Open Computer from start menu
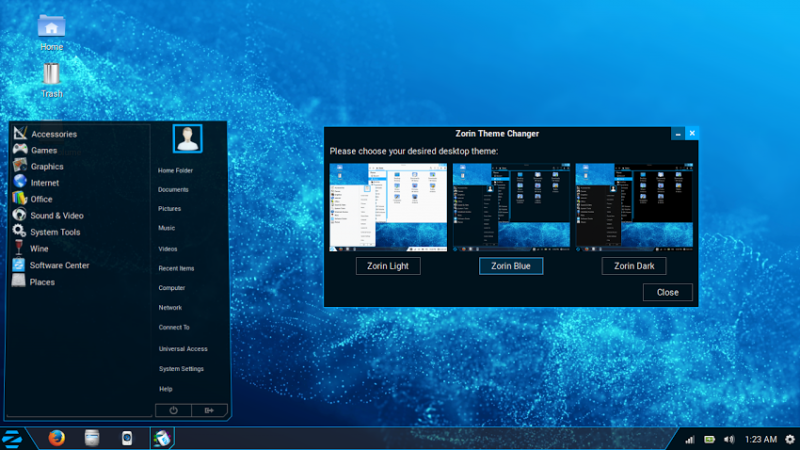 [171, 288]
